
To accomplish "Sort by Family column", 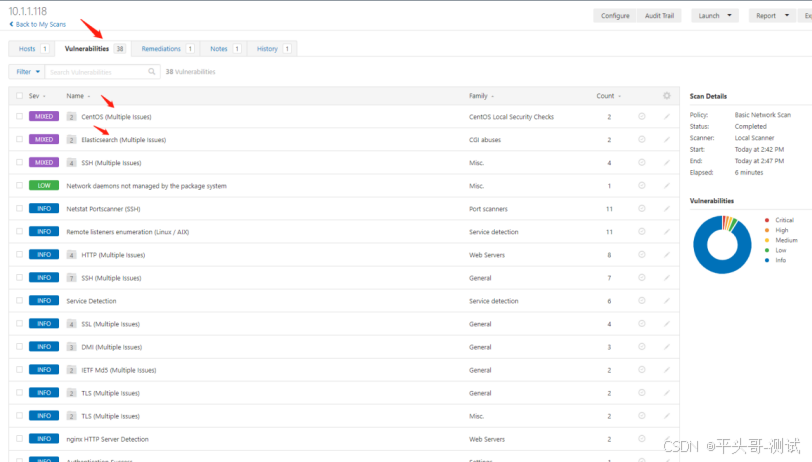I will tap(482, 96).
